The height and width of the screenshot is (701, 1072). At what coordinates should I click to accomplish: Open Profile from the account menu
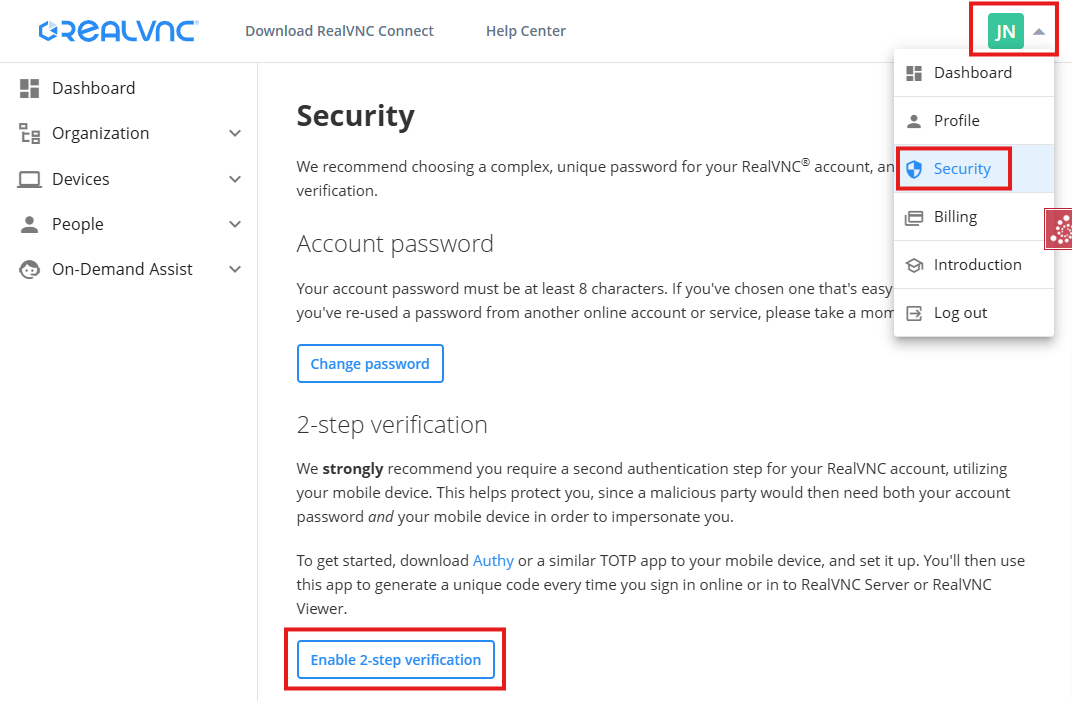pyautogui.click(x=956, y=121)
